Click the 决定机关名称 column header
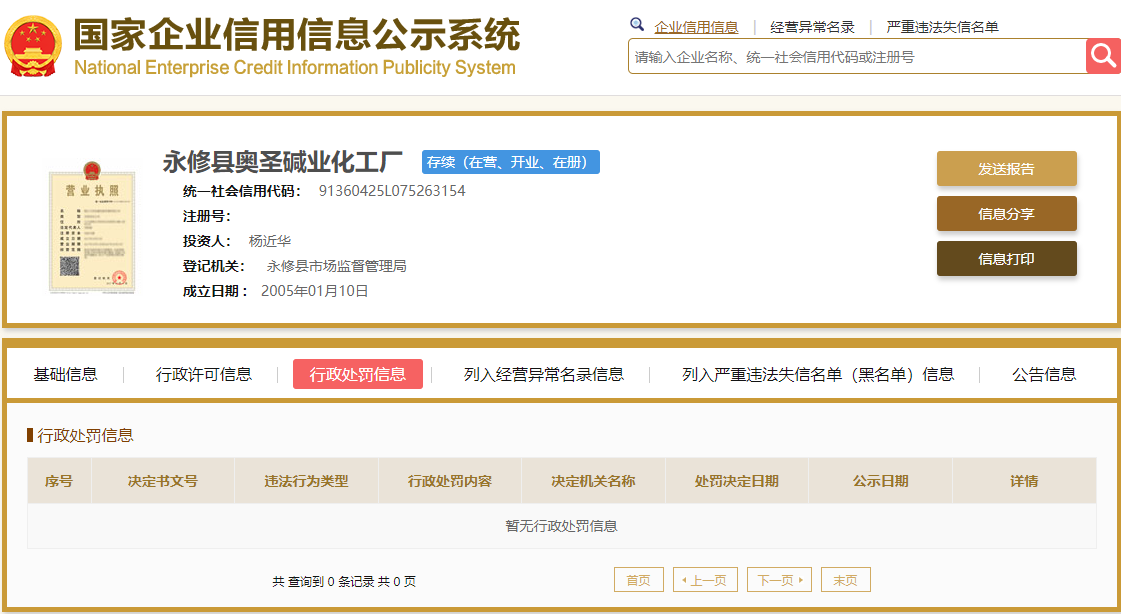This screenshot has width=1121, height=614. click(x=593, y=481)
